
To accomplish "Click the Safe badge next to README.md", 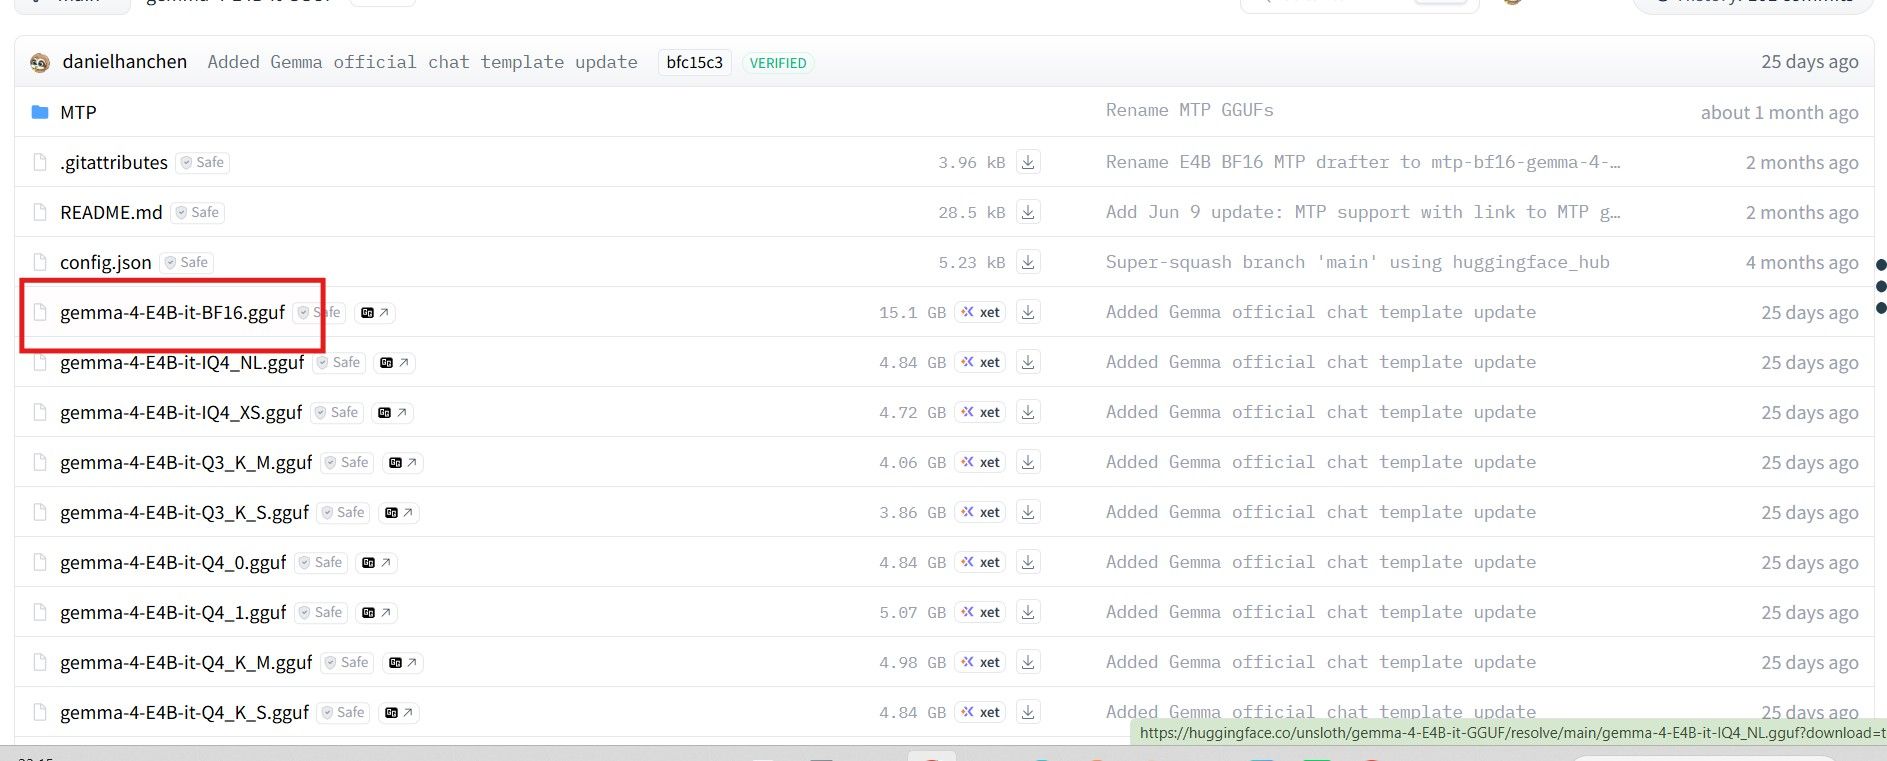I will coord(197,212).
